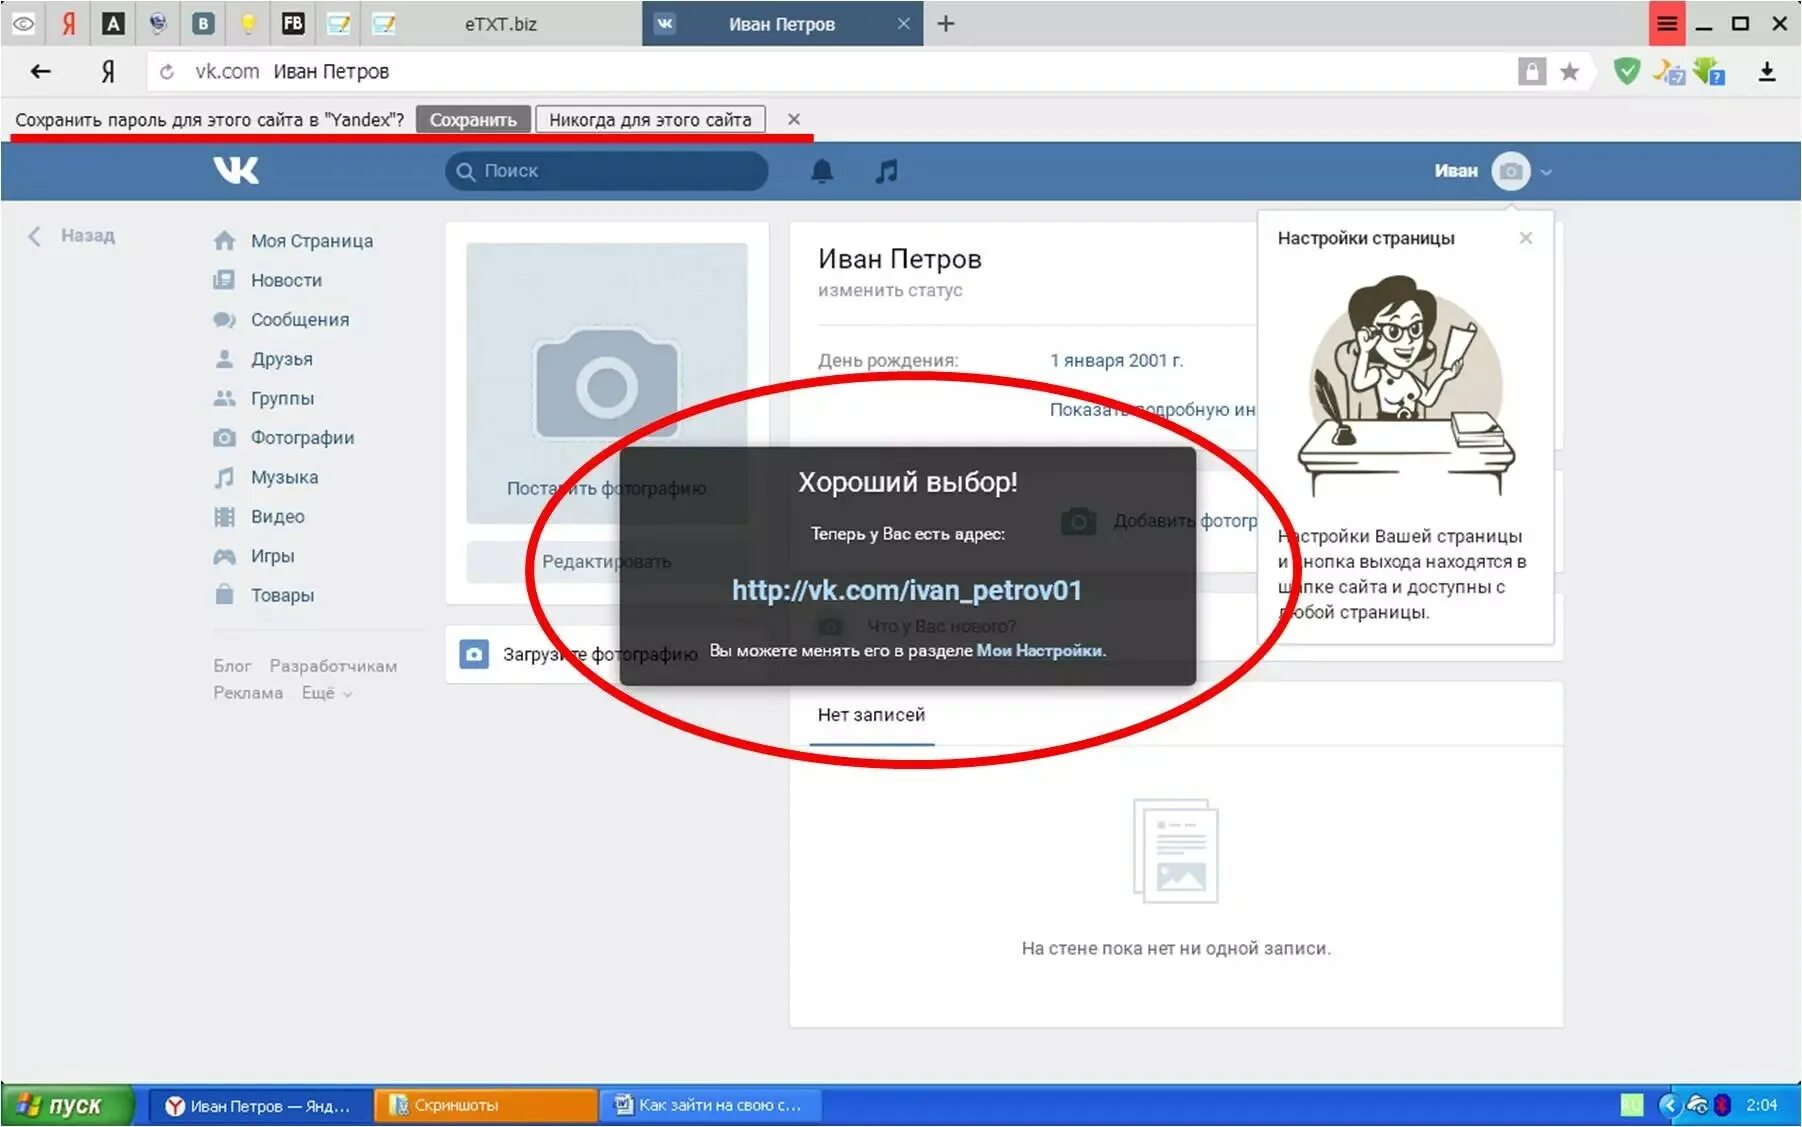Open the pinned Я tab icon
Viewport: 1802px width, 1127px height.
click(68, 23)
